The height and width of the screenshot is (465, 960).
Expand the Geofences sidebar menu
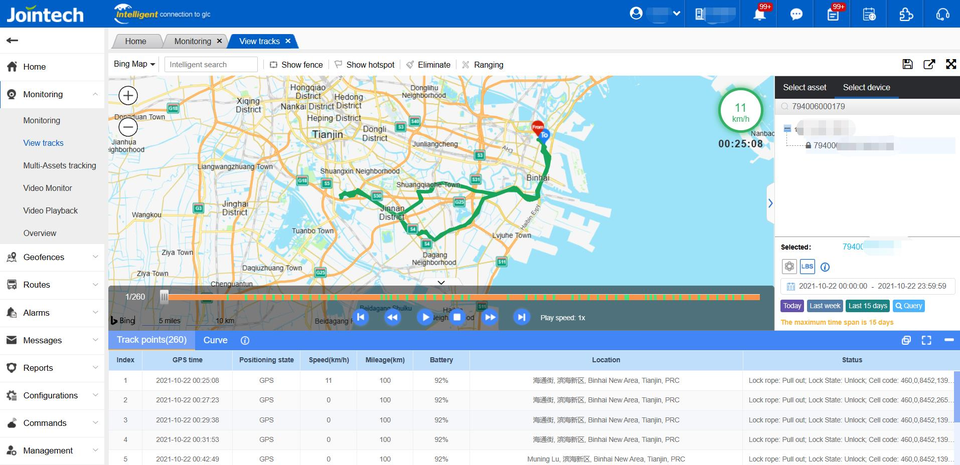(53, 257)
